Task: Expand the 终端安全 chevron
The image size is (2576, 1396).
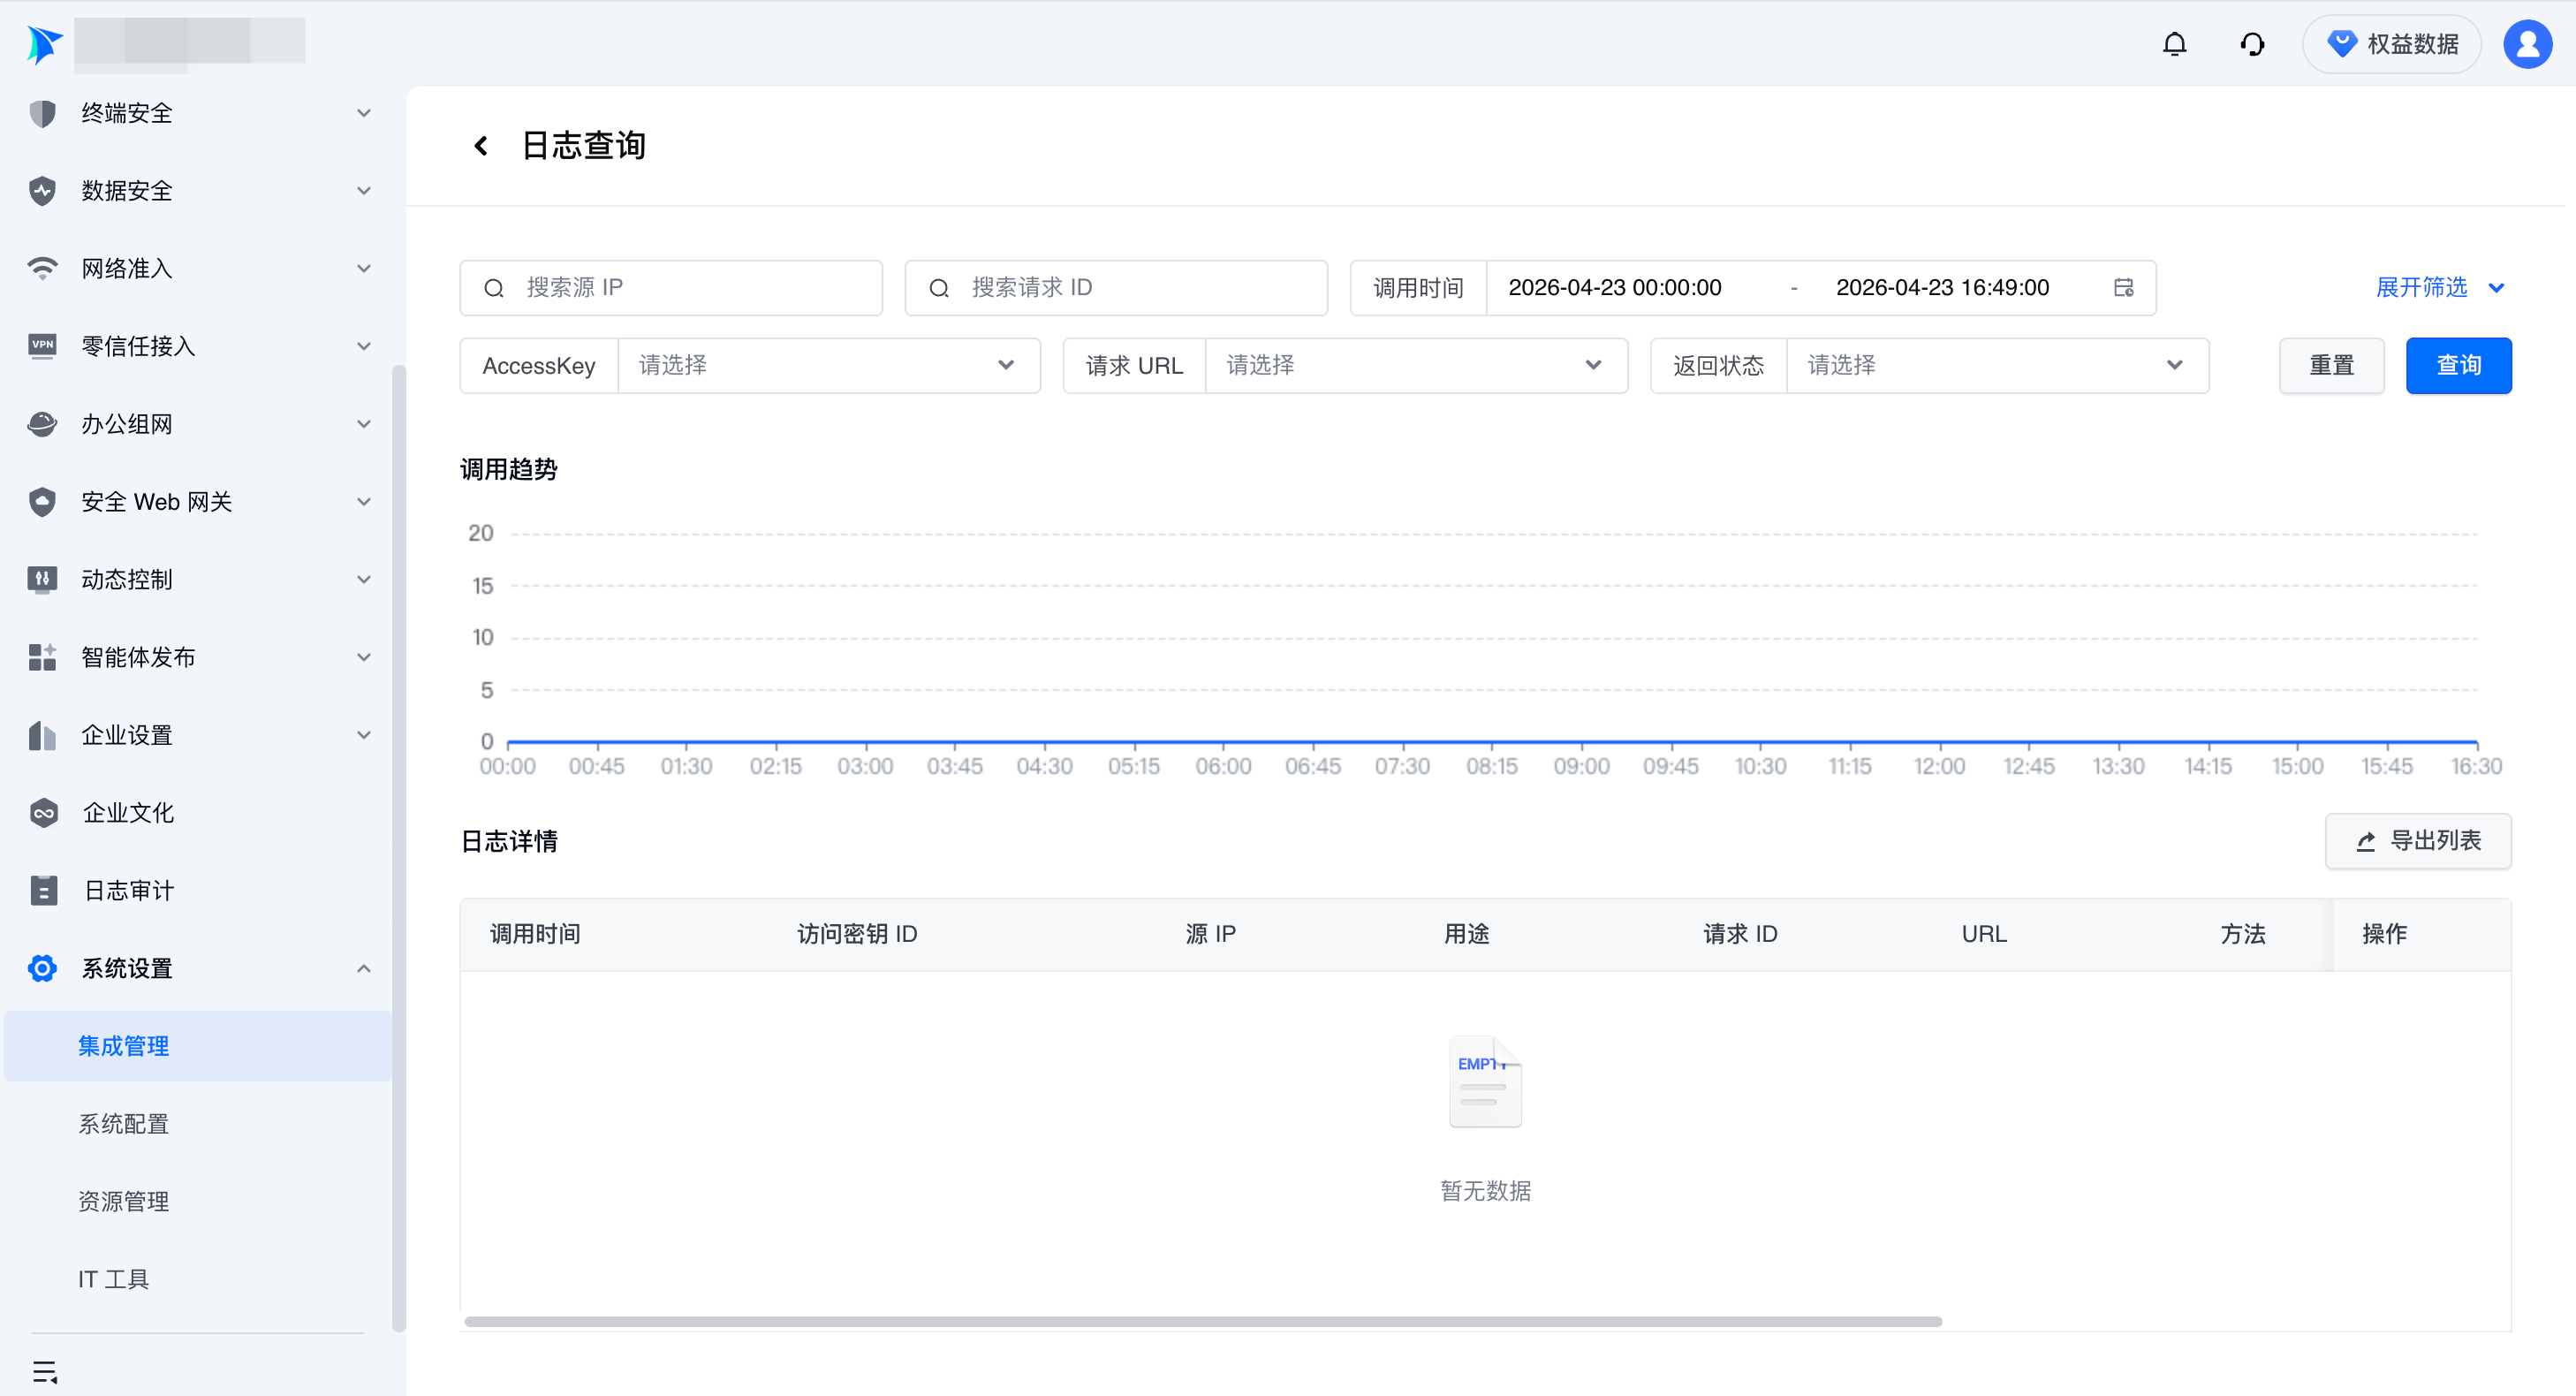Action: pos(364,113)
